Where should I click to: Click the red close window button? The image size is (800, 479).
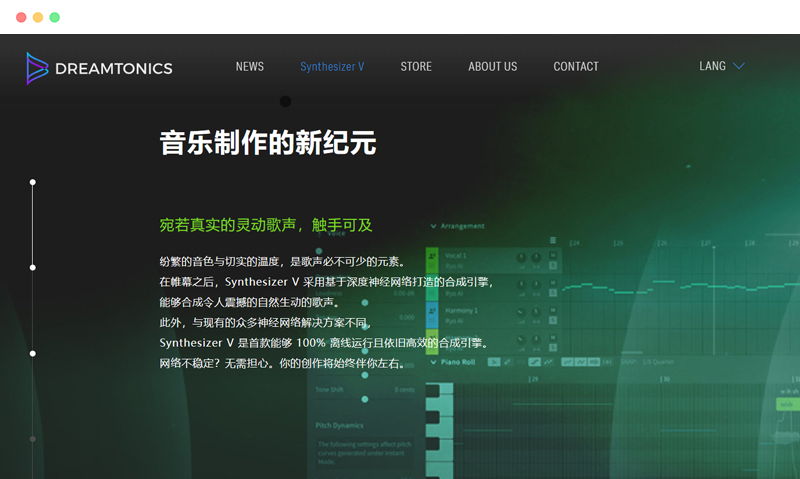click(21, 17)
